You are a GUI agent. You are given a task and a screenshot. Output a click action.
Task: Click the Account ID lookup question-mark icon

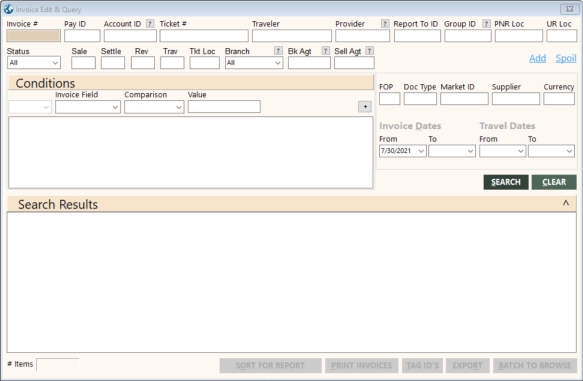(x=150, y=24)
